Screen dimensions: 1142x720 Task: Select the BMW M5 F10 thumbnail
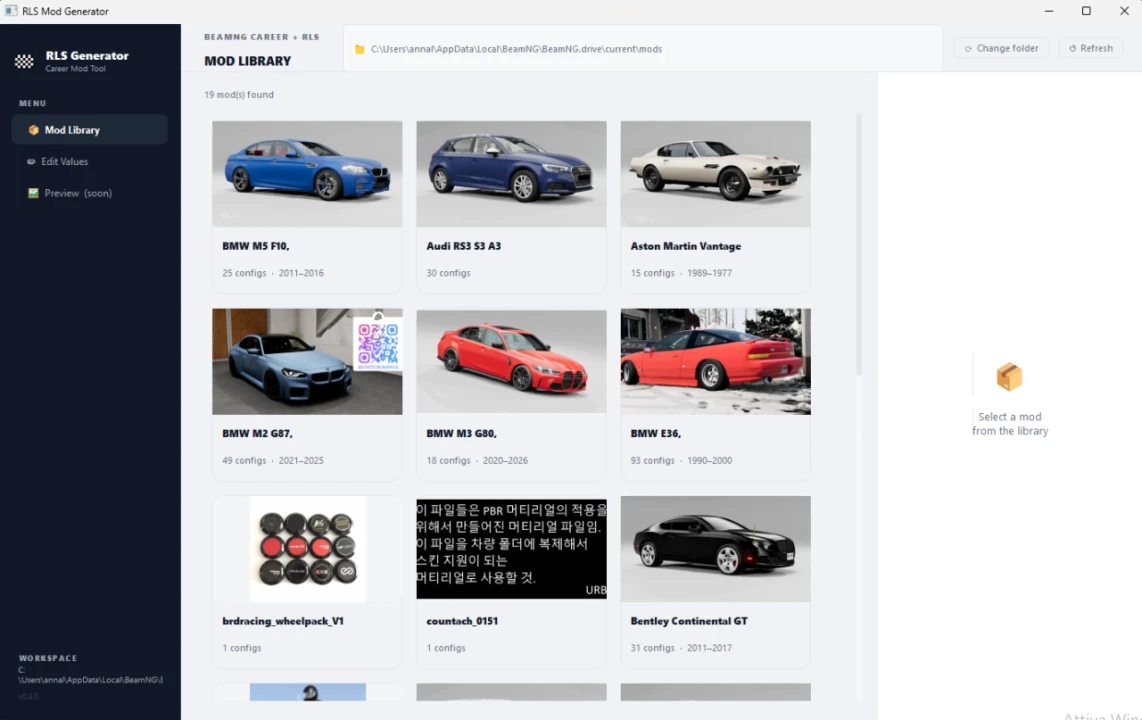click(307, 174)
